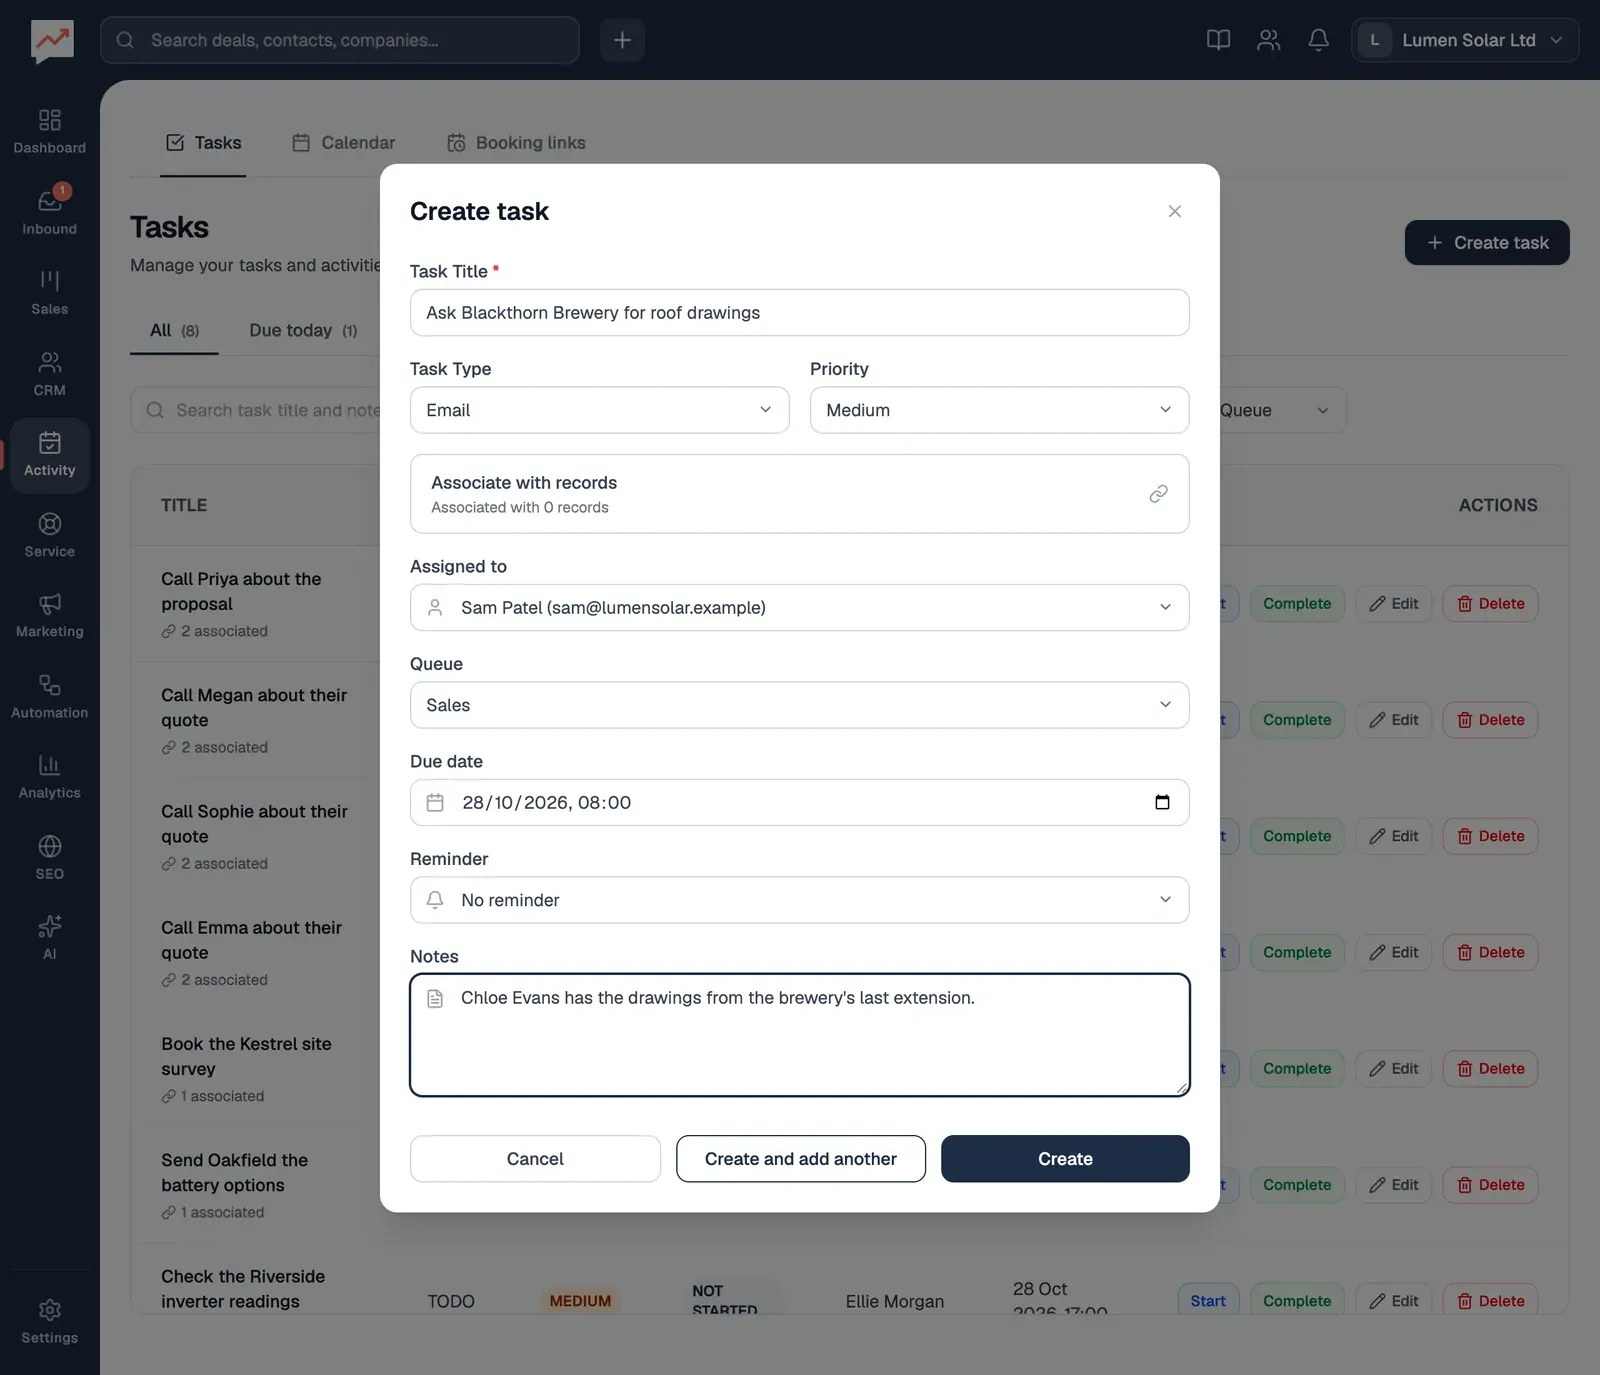
Task: Open the date picker calendar icon in Due date
Action: point(1162,802)
